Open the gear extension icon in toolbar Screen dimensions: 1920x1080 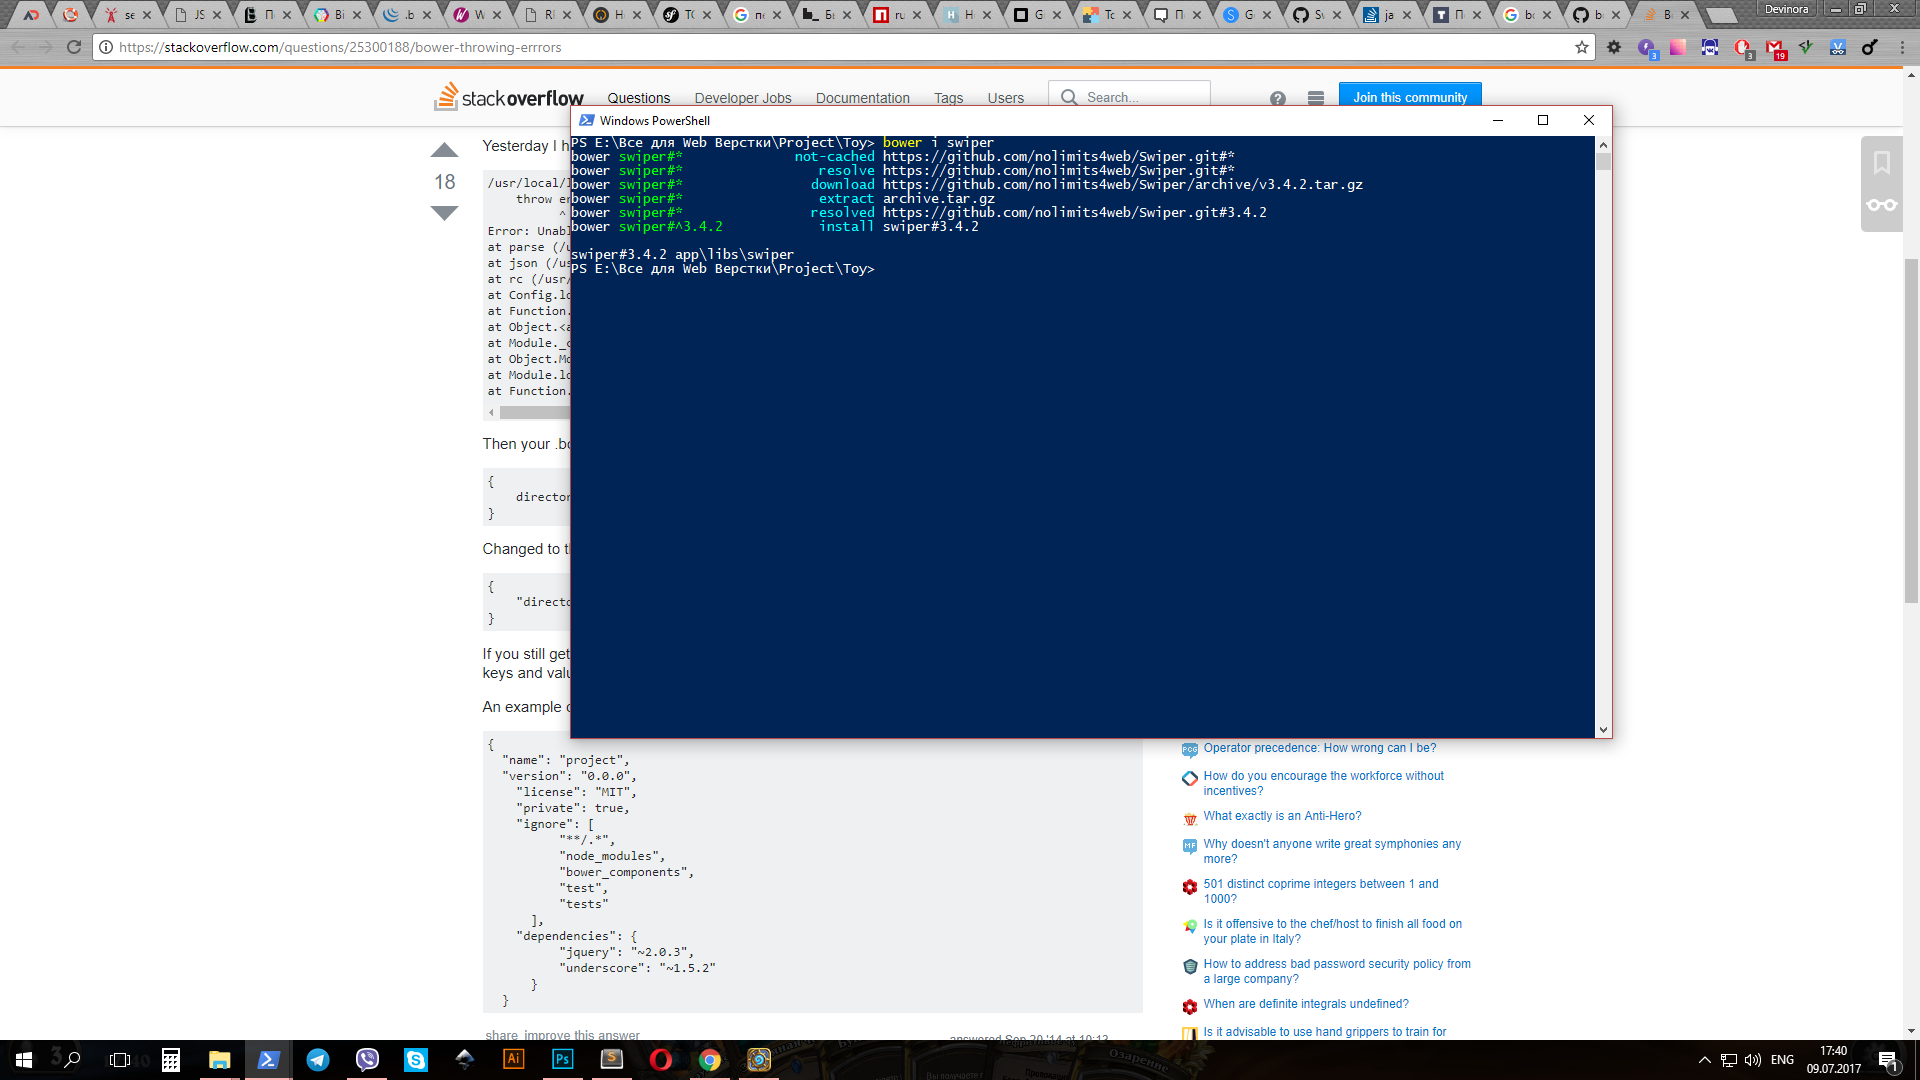tap(1613, 47)
